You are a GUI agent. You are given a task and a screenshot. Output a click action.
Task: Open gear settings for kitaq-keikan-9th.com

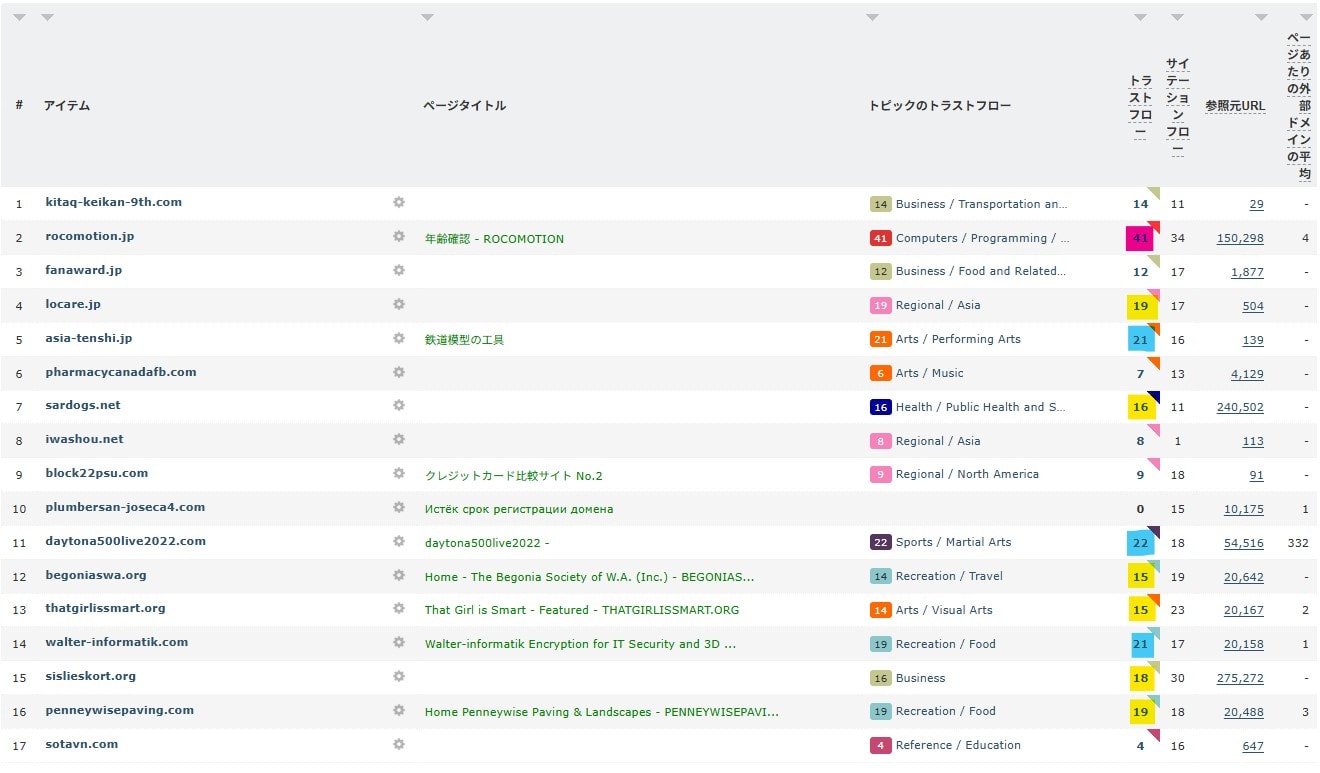tap(399, 203)
